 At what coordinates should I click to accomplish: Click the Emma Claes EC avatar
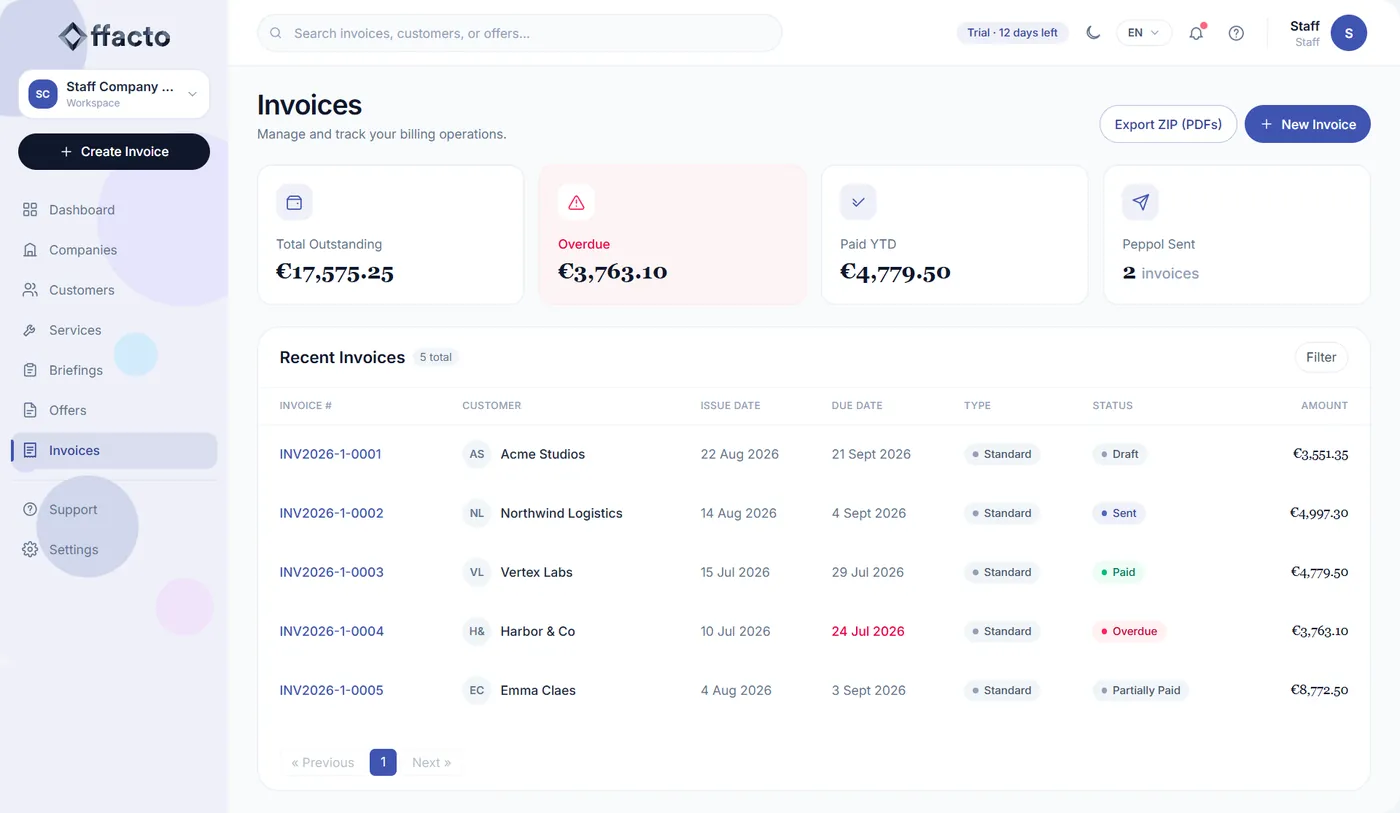[x=477, y=690]
